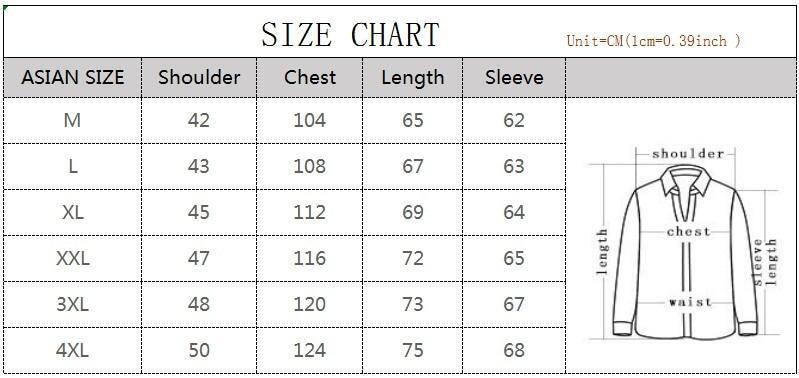Screen dimensions: 799x378
Task: Click chest value 124 for 4XL
Action: point(309,350)
